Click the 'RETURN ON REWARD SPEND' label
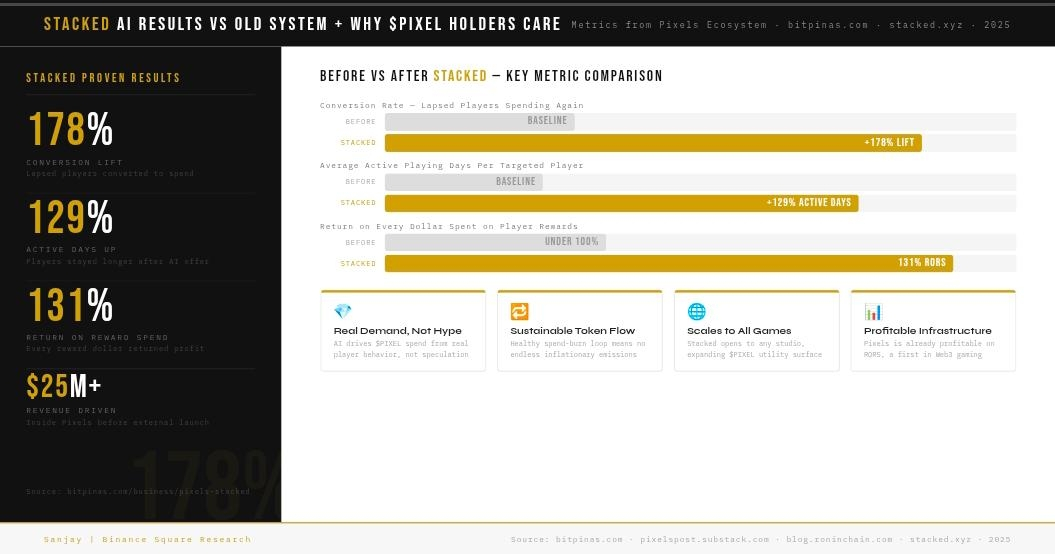This screenshot has height=554, width=1055. point(97,337)
